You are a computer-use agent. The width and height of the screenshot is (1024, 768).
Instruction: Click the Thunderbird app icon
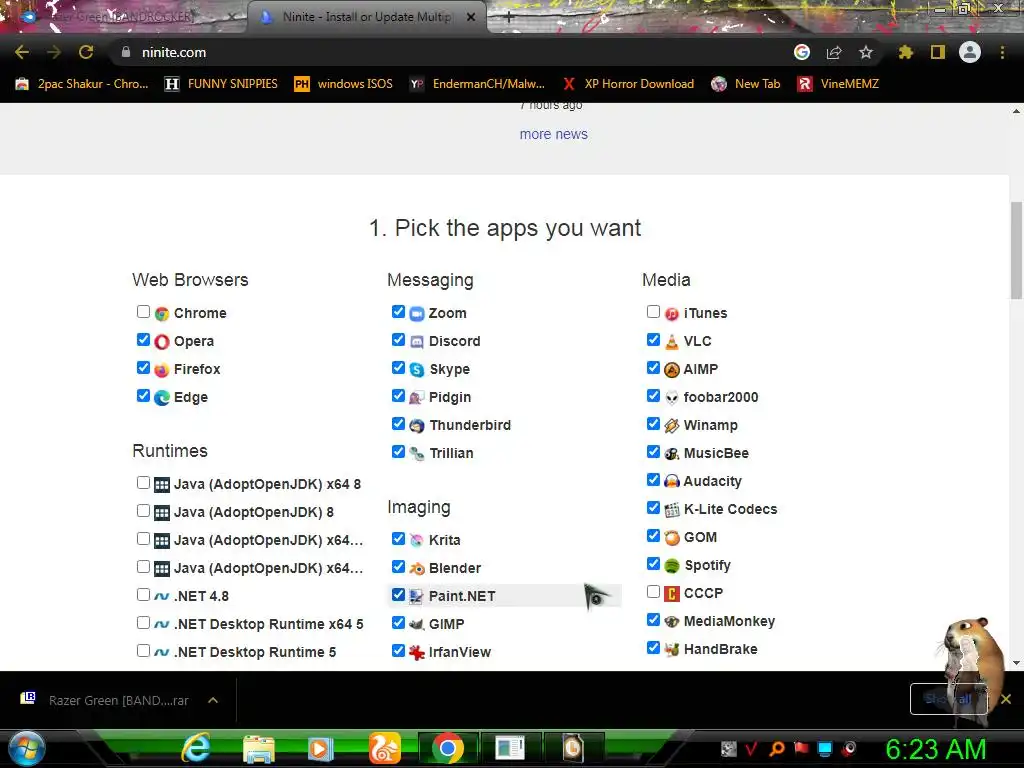click(x=417, y=426)
